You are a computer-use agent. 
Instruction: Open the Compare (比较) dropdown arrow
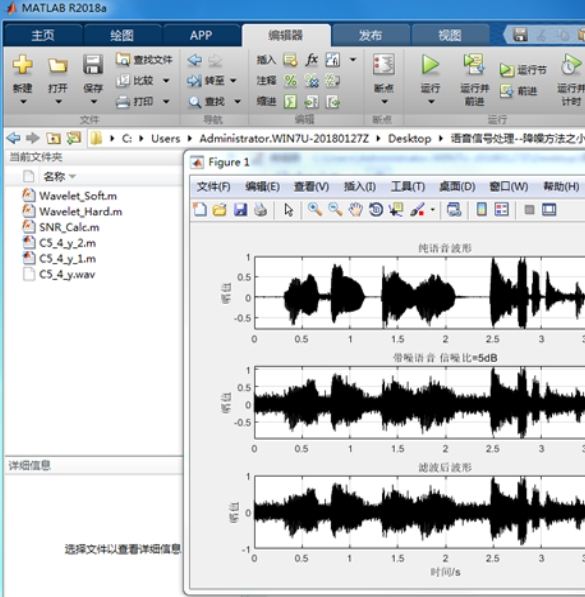tap(166, 80)
